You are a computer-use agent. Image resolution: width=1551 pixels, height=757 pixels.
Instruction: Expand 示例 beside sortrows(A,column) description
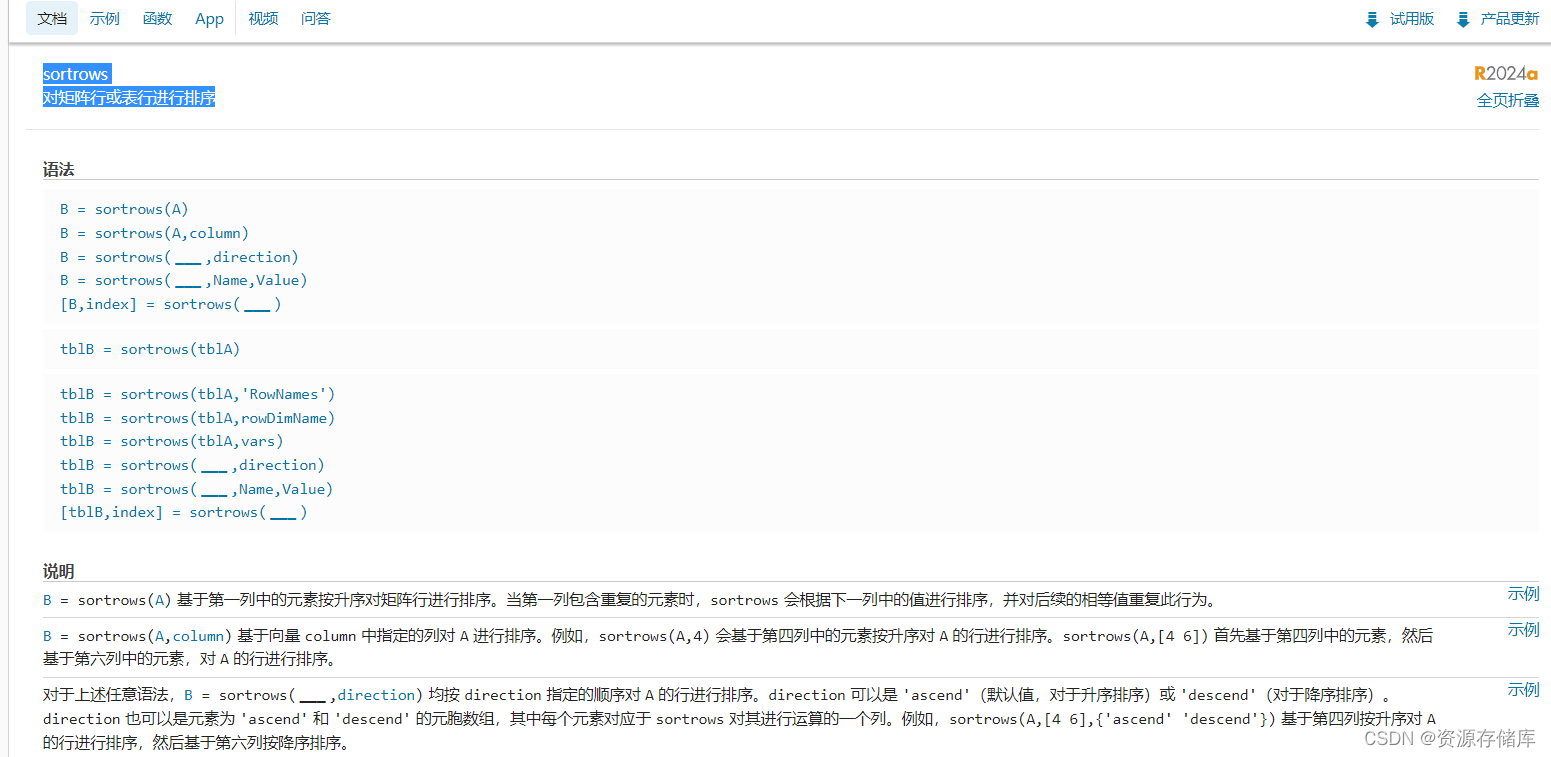click(x=1523, y=629)
